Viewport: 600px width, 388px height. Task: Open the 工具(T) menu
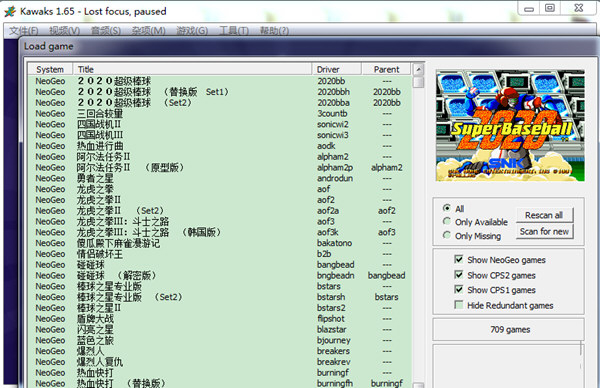(x=234, y=31)
